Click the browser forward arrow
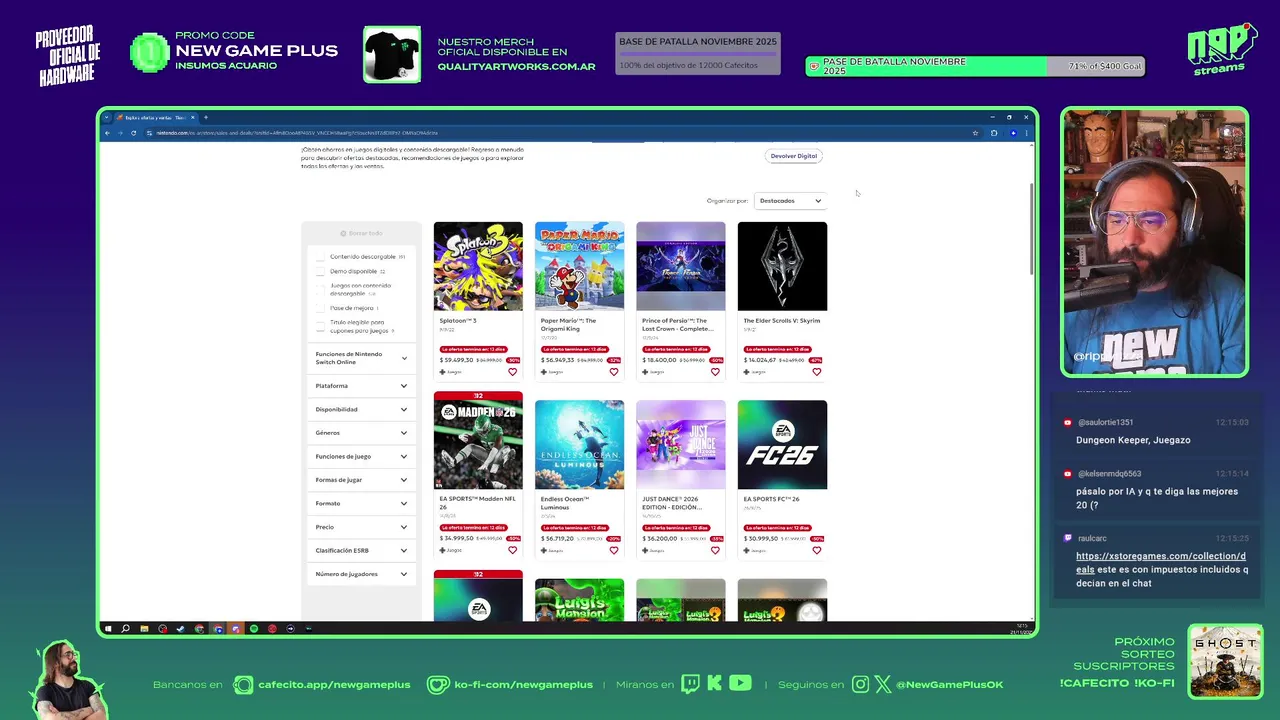1280x720 pixels. click(x=121, y=133)
